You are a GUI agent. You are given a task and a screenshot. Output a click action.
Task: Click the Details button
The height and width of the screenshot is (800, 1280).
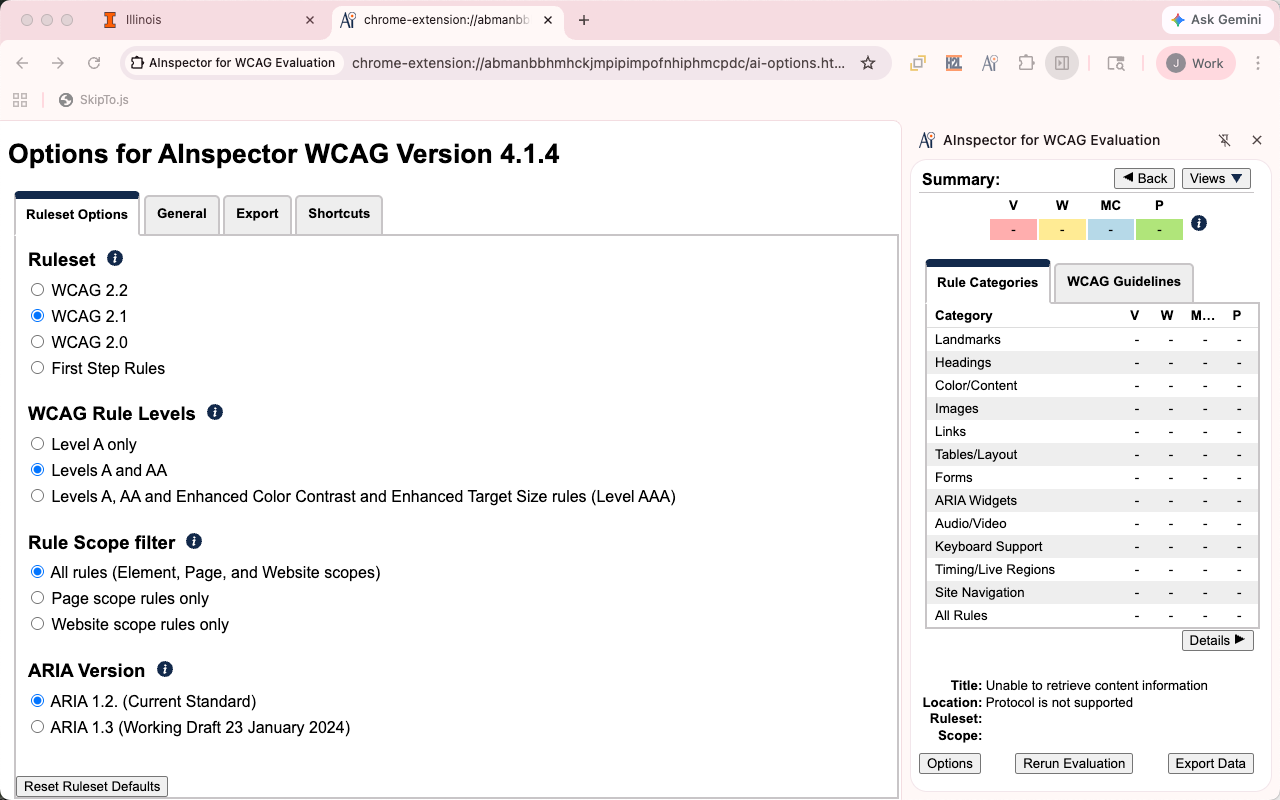(1217, 640)
